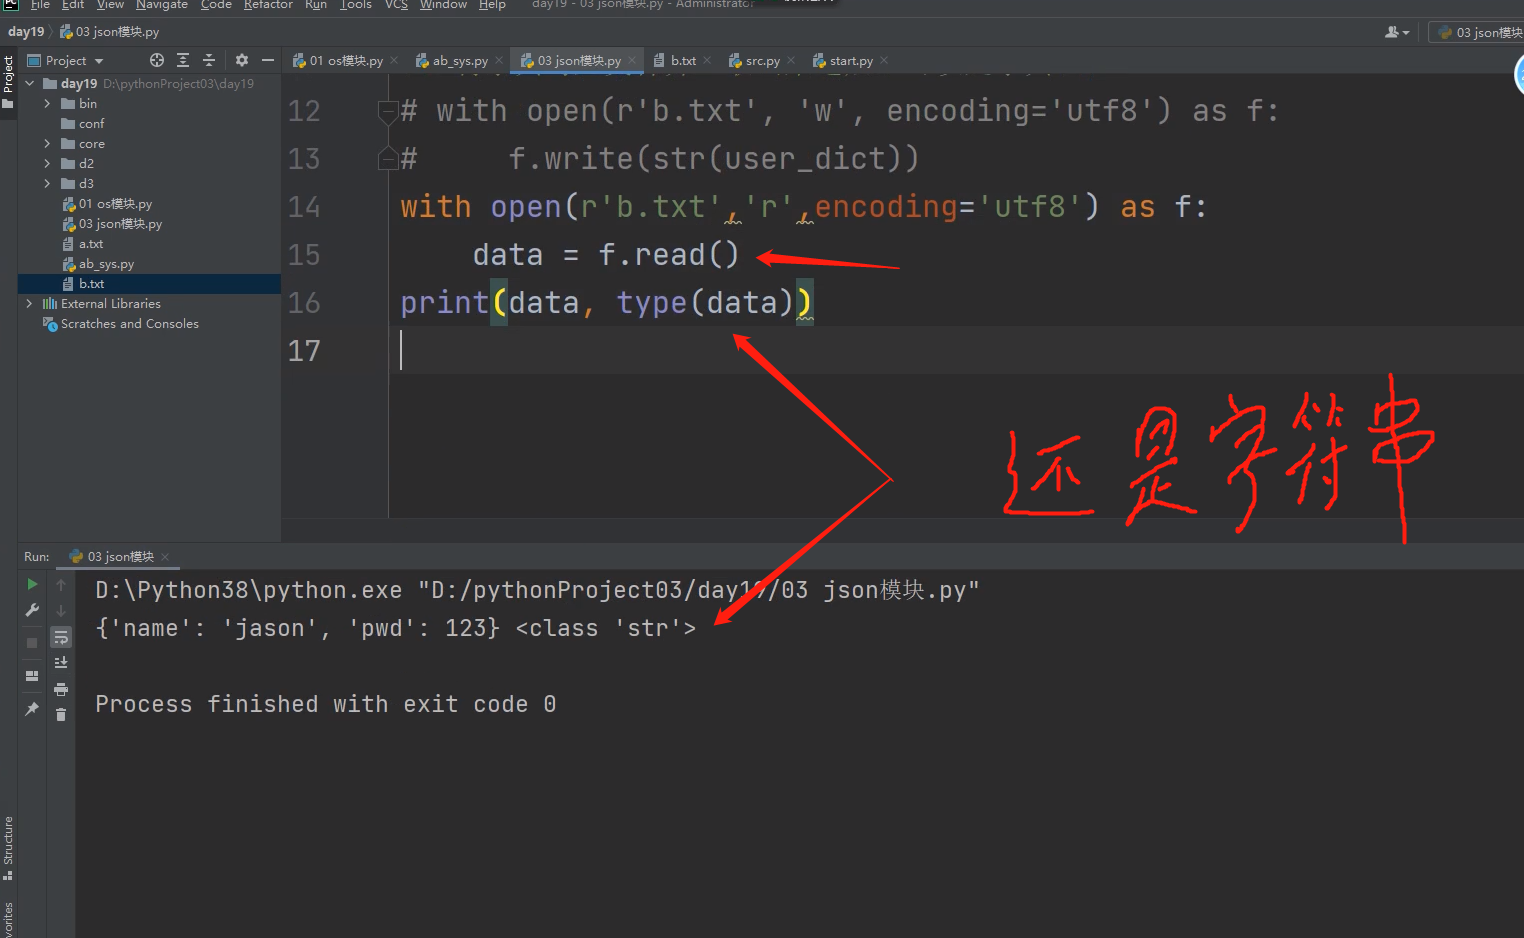Close the 03 json模块 Run tab
Screen dimensions: 1524x938
165,557
